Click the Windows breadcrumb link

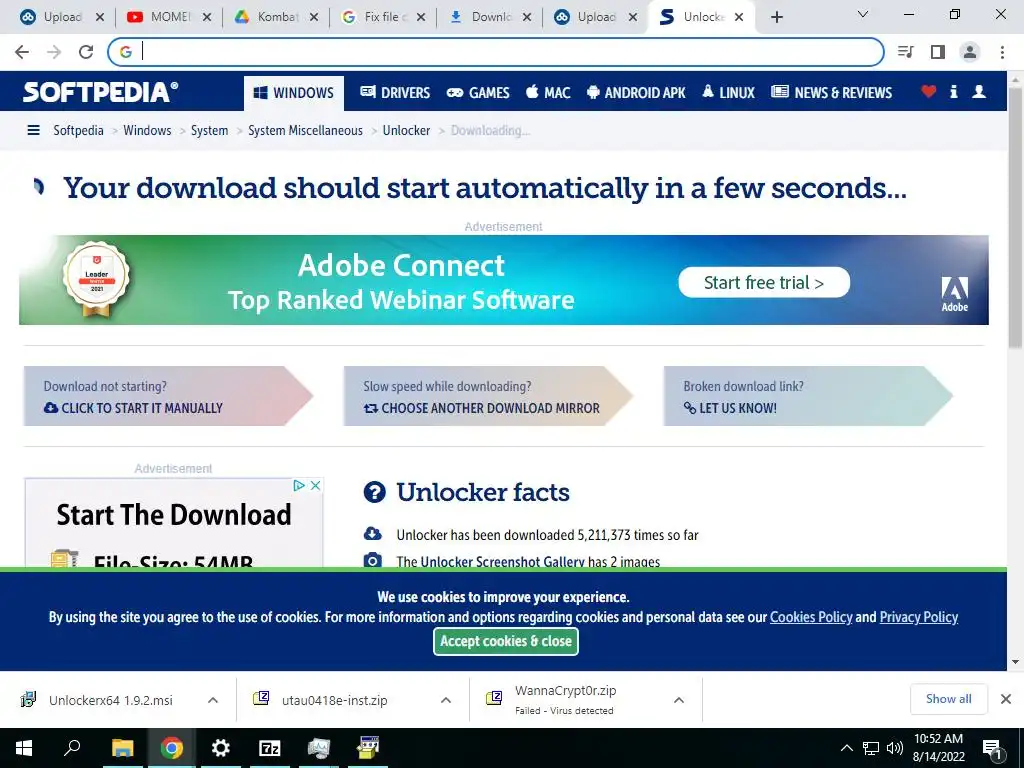pos(147,131)
